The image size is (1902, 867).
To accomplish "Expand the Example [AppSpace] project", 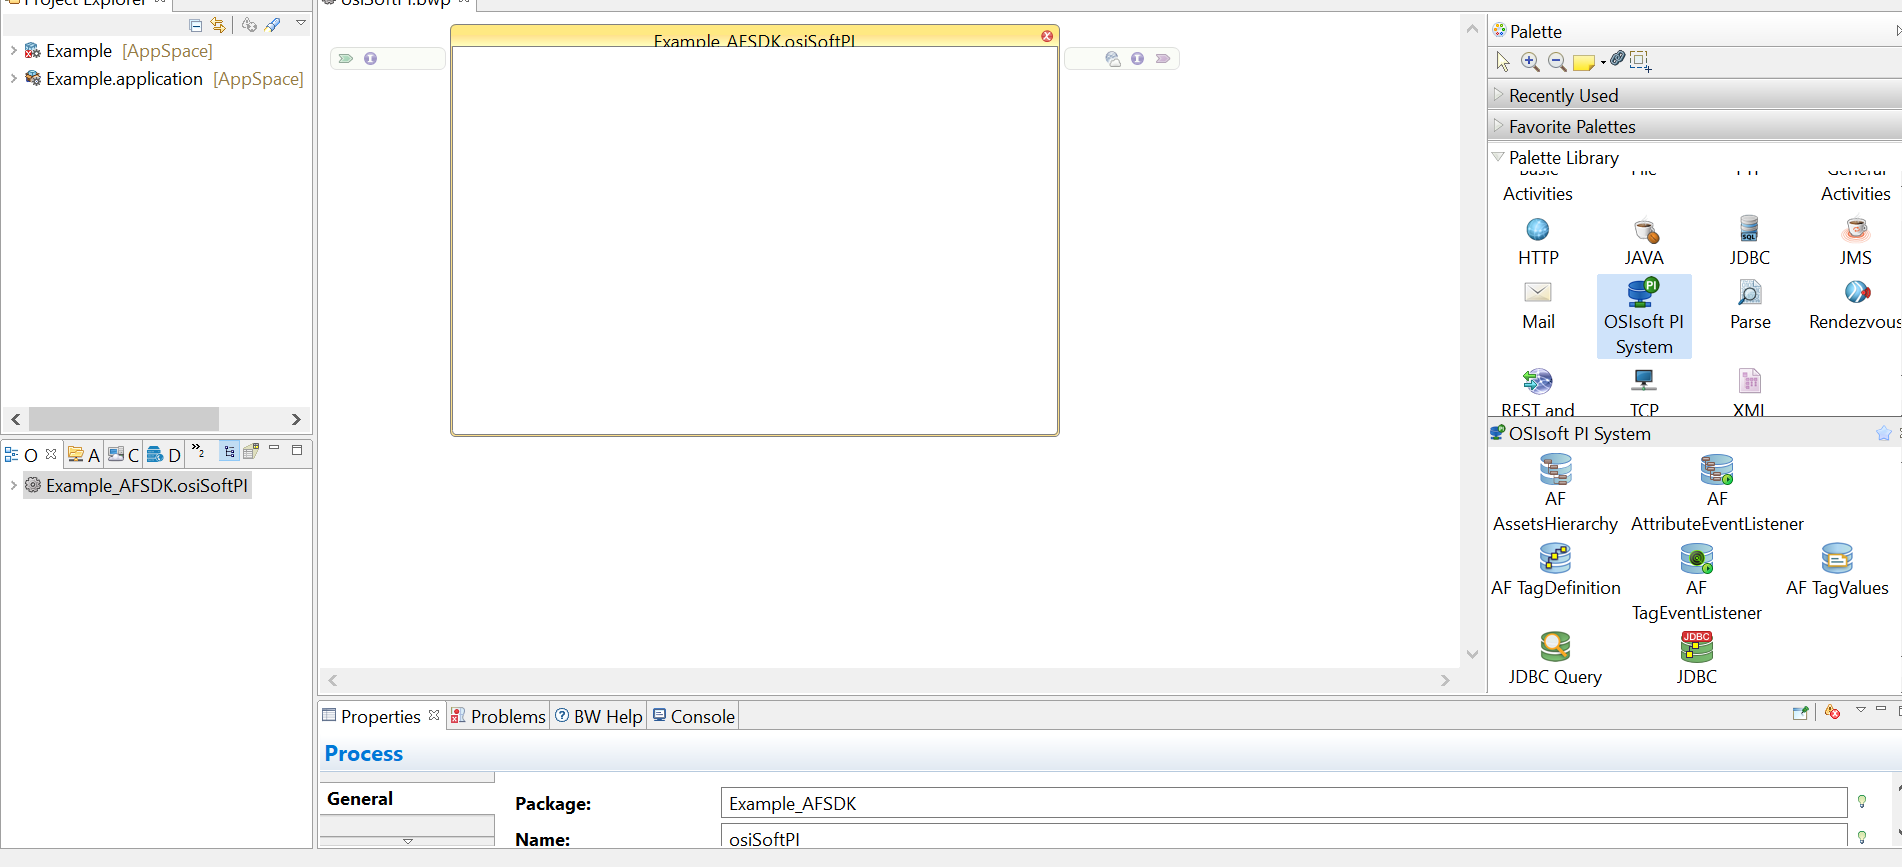I will point(13,50).
